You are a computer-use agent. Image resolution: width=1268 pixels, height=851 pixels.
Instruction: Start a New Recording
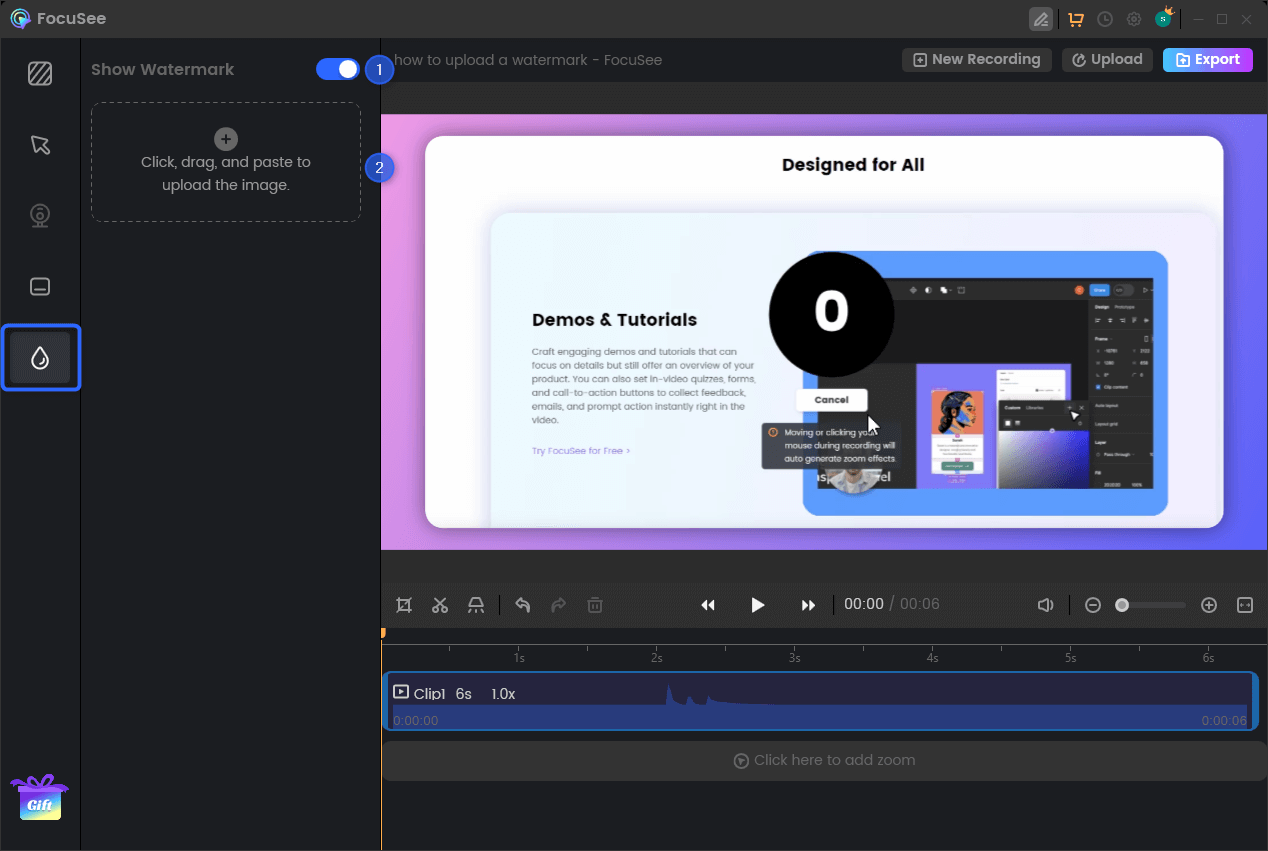tap(977, 60)
